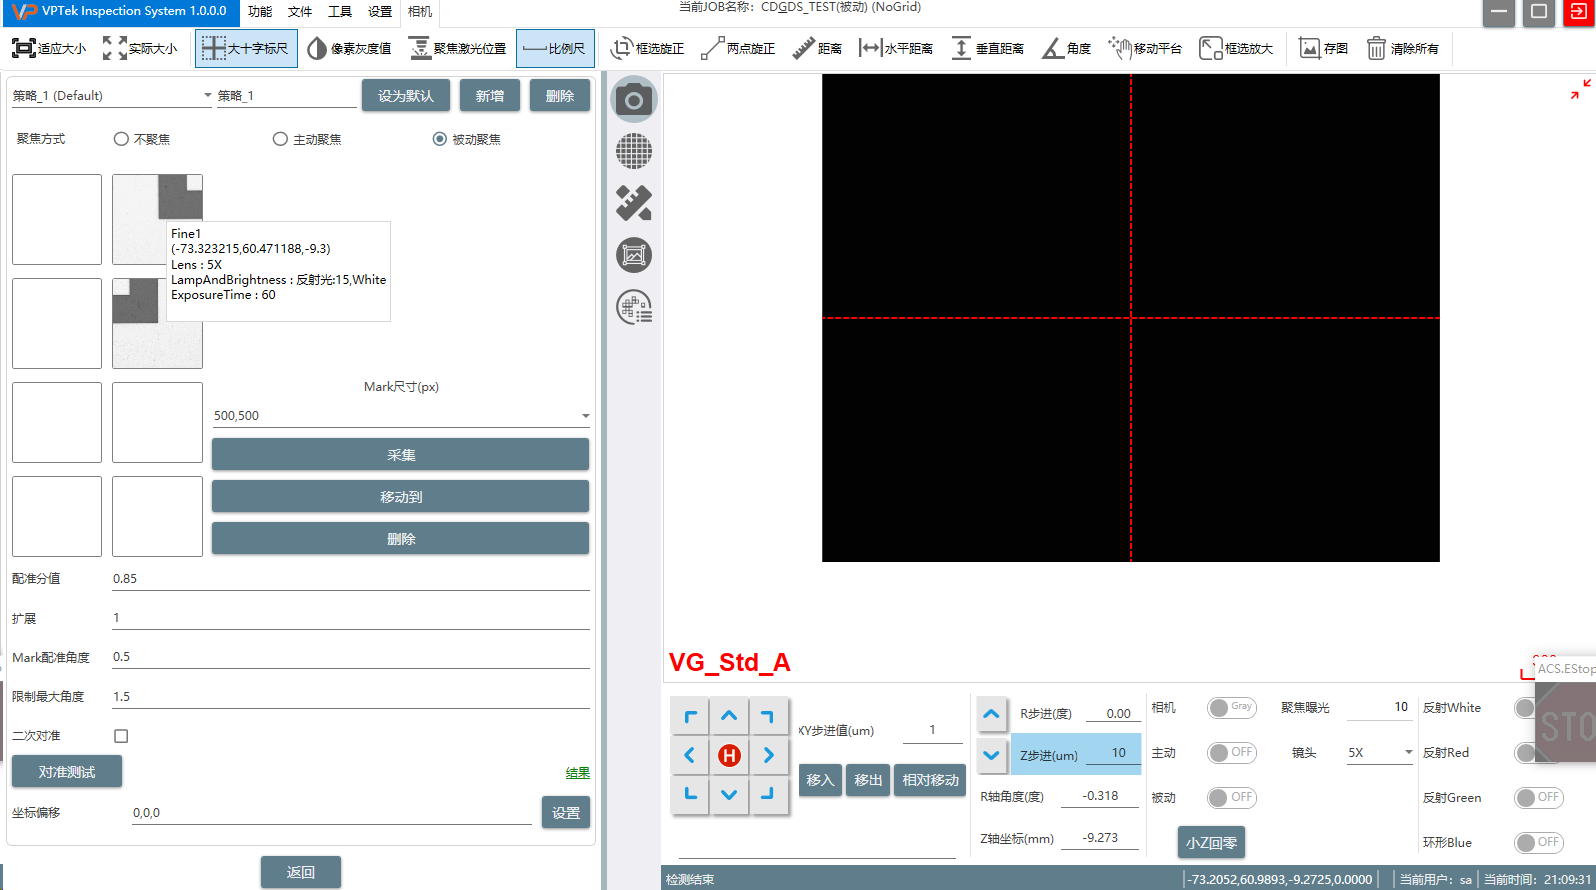
Task: Open the 相机 menu
Action: click(x=420, y=12)
